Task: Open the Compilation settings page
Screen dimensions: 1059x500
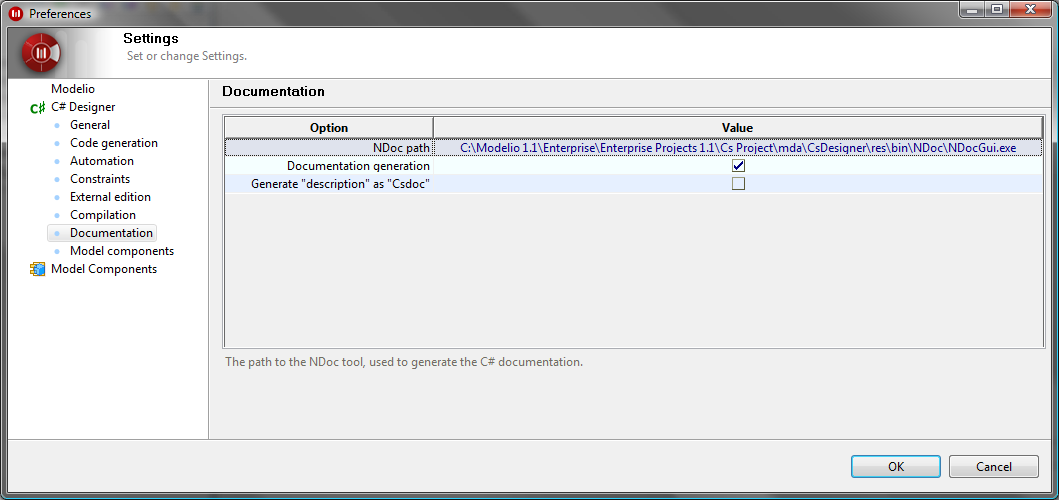Action: pyautogui.click(x=103, y=215)
